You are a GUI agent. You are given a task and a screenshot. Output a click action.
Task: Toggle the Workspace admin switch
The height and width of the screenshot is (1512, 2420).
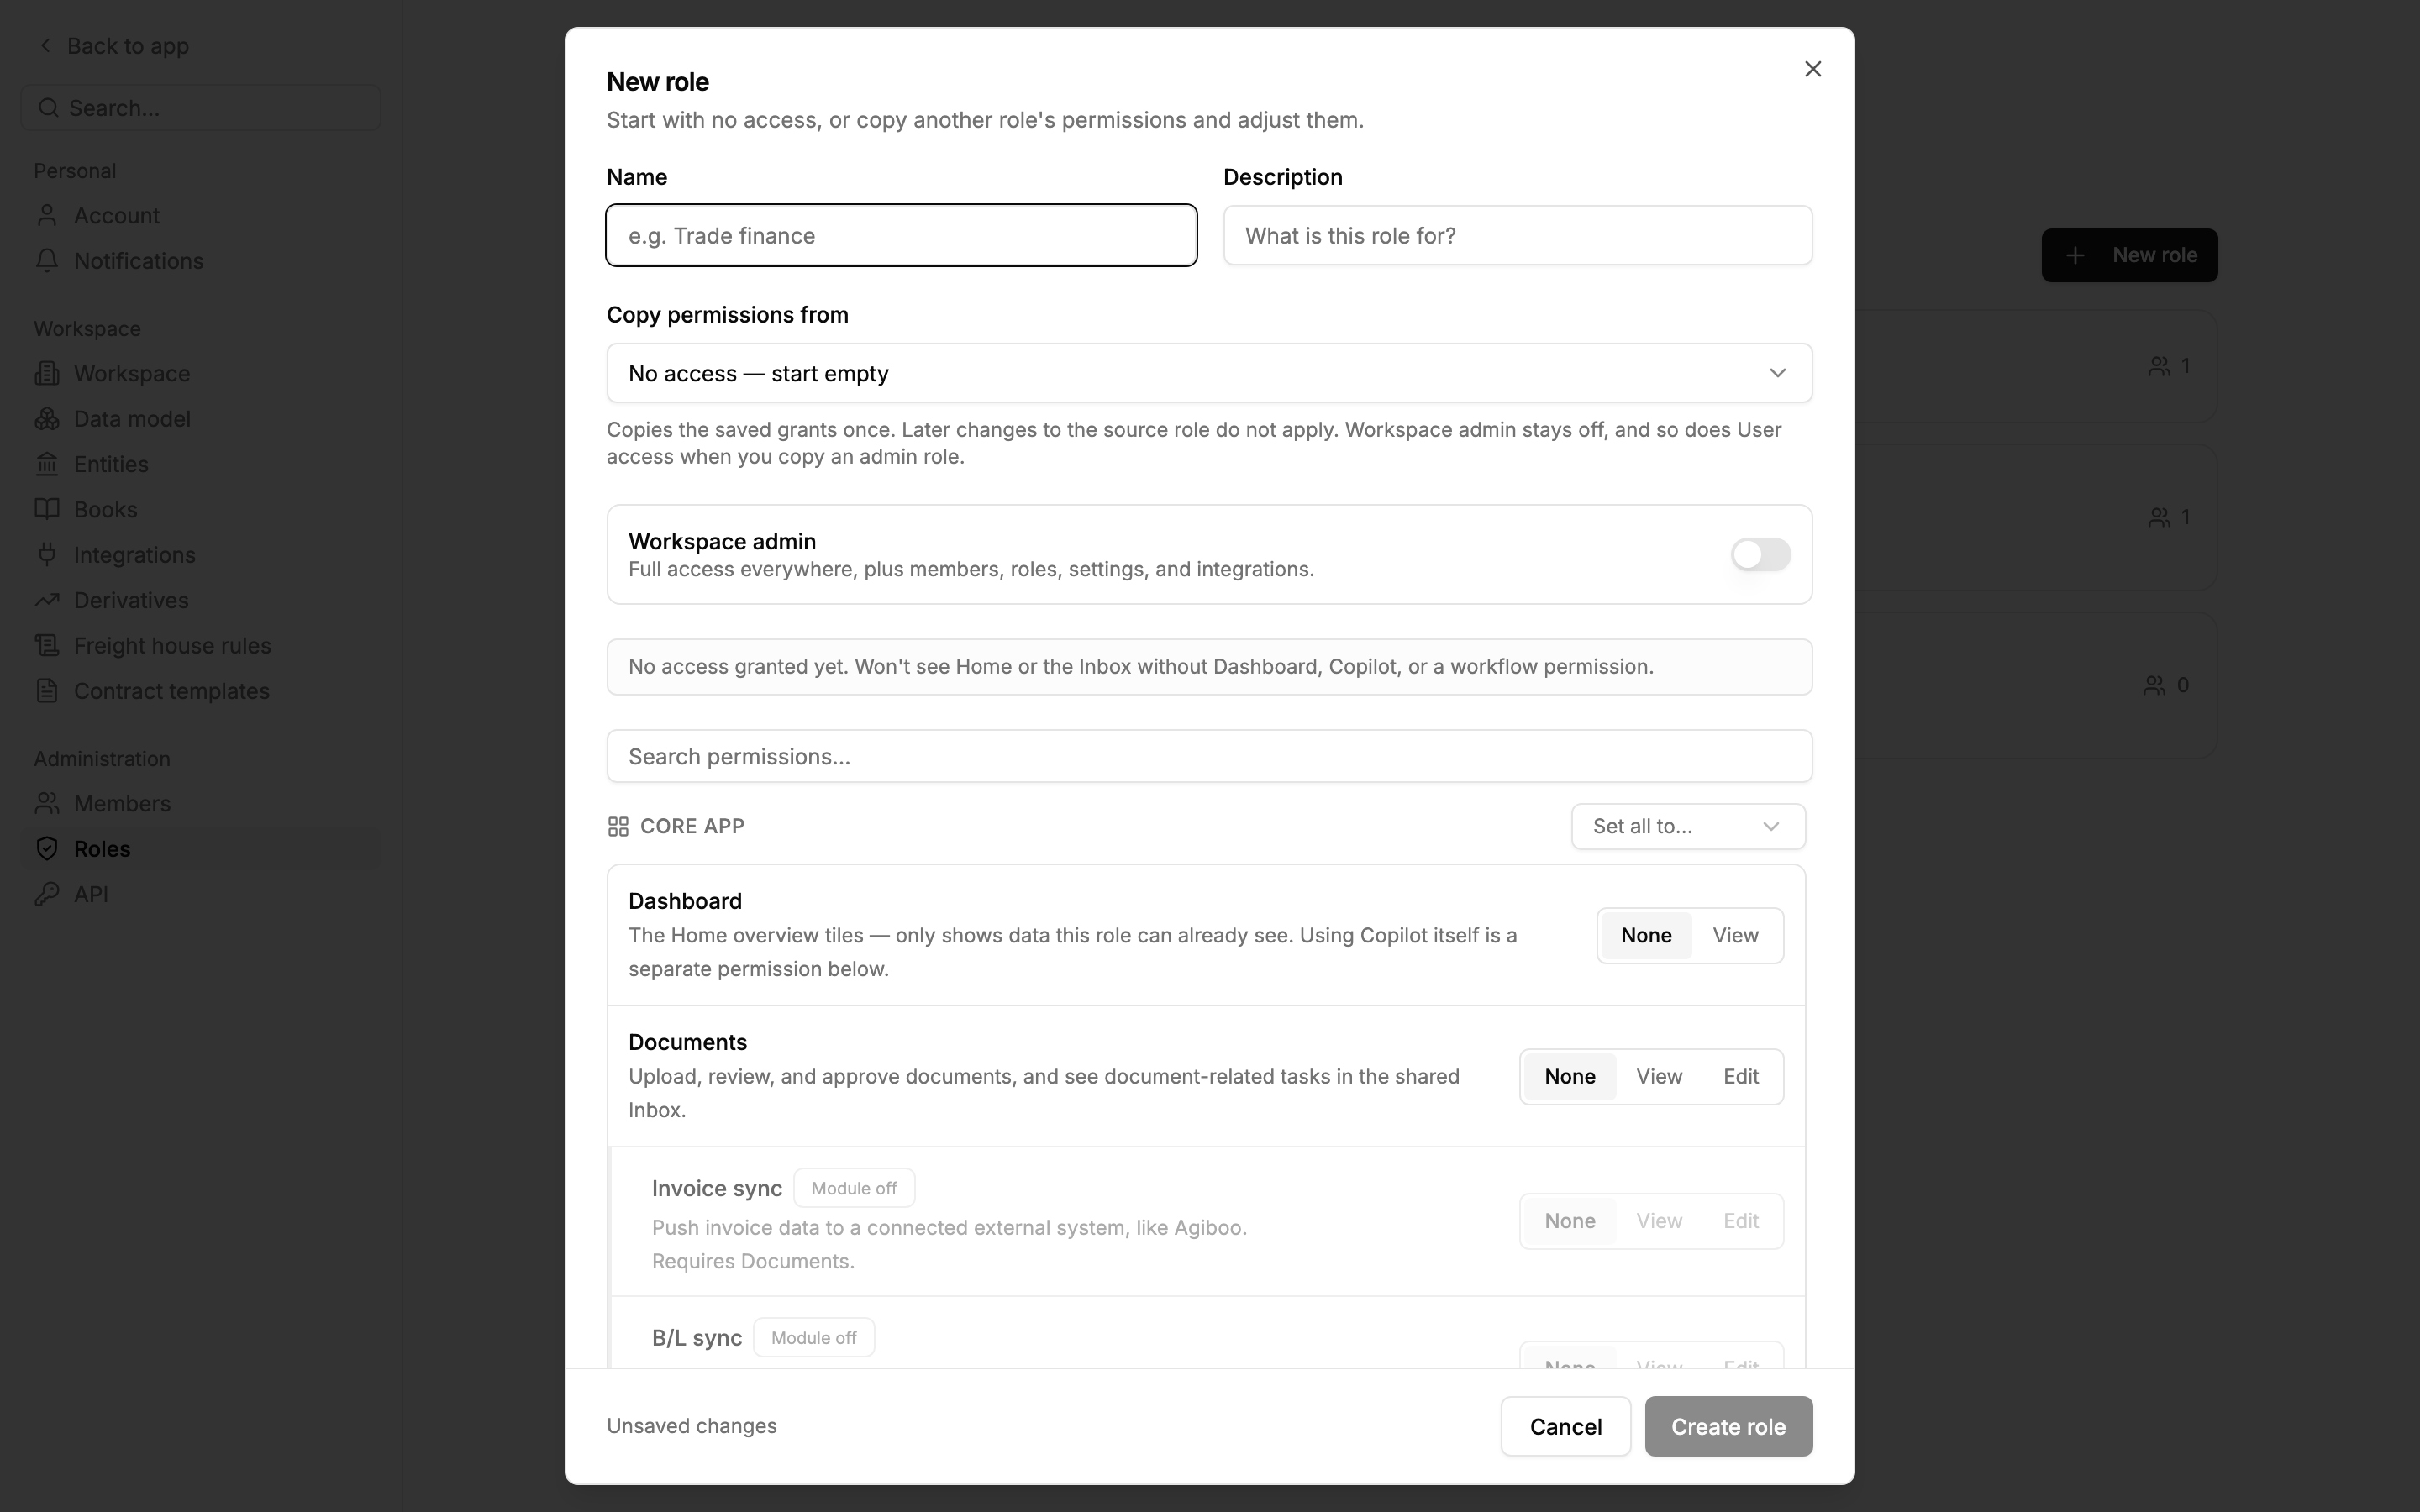1761,555
